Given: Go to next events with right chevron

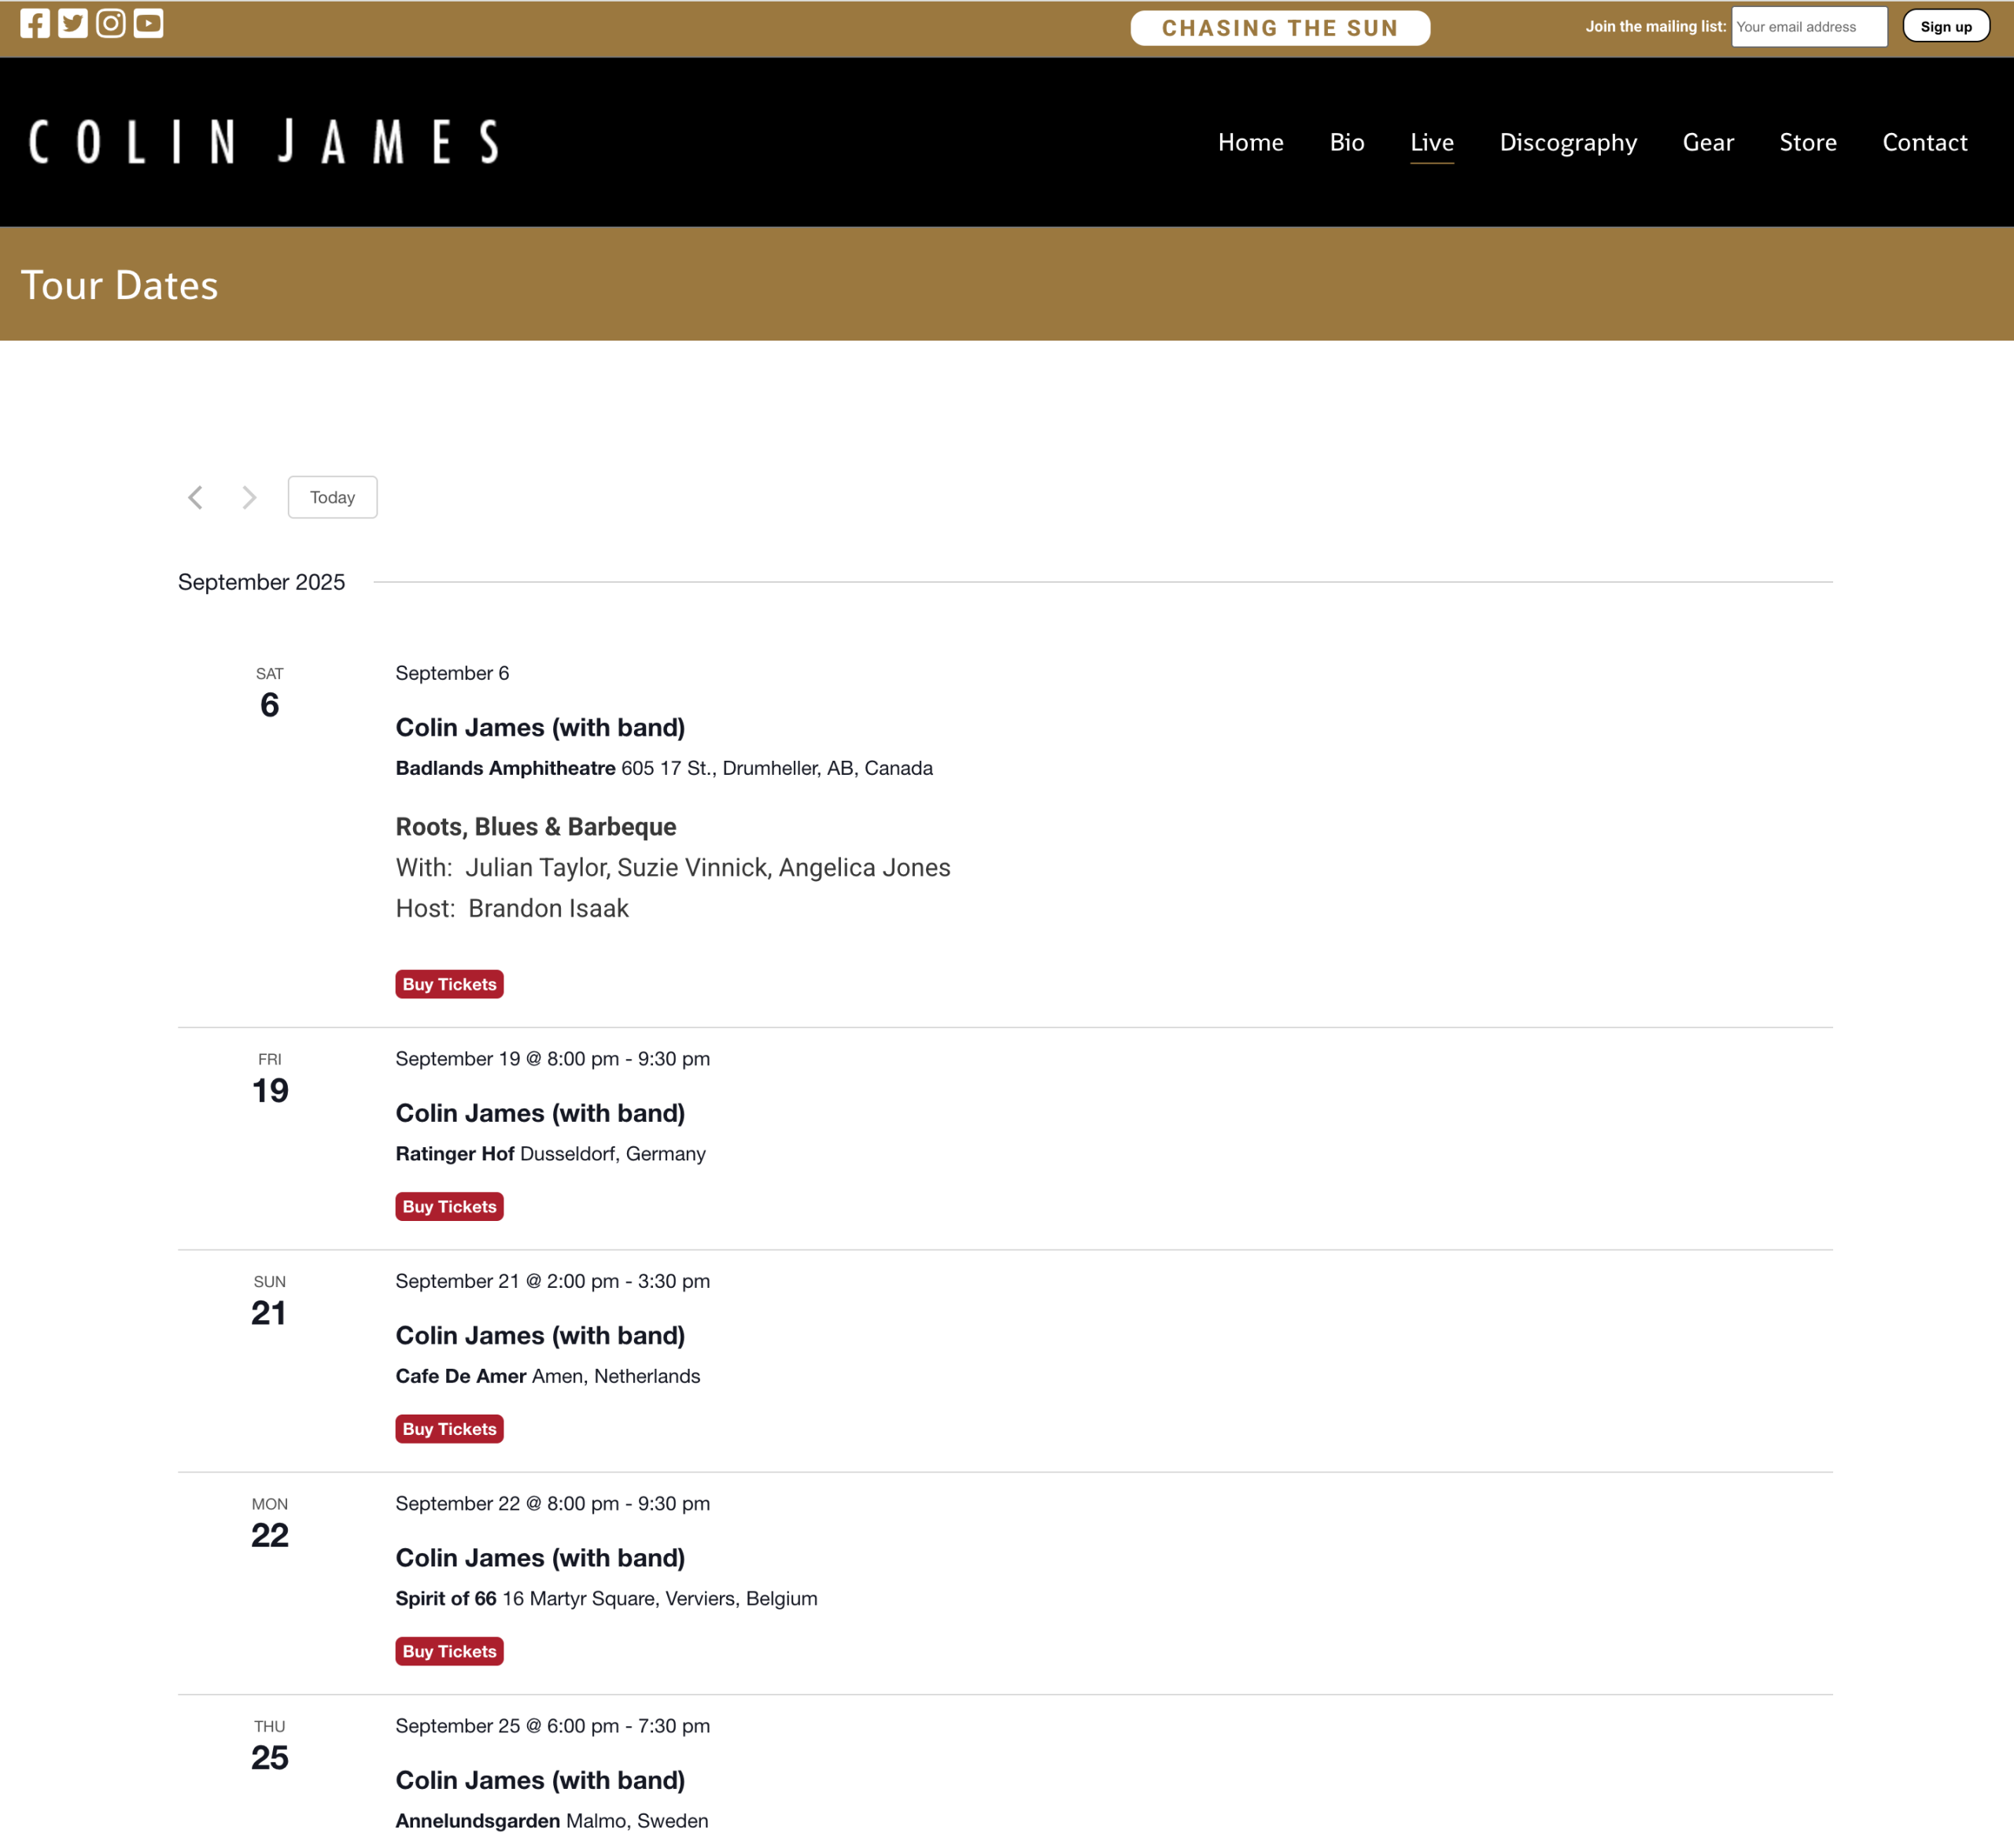Looking at the screenshot, I should pyautogui.click(x=249, y=497).
